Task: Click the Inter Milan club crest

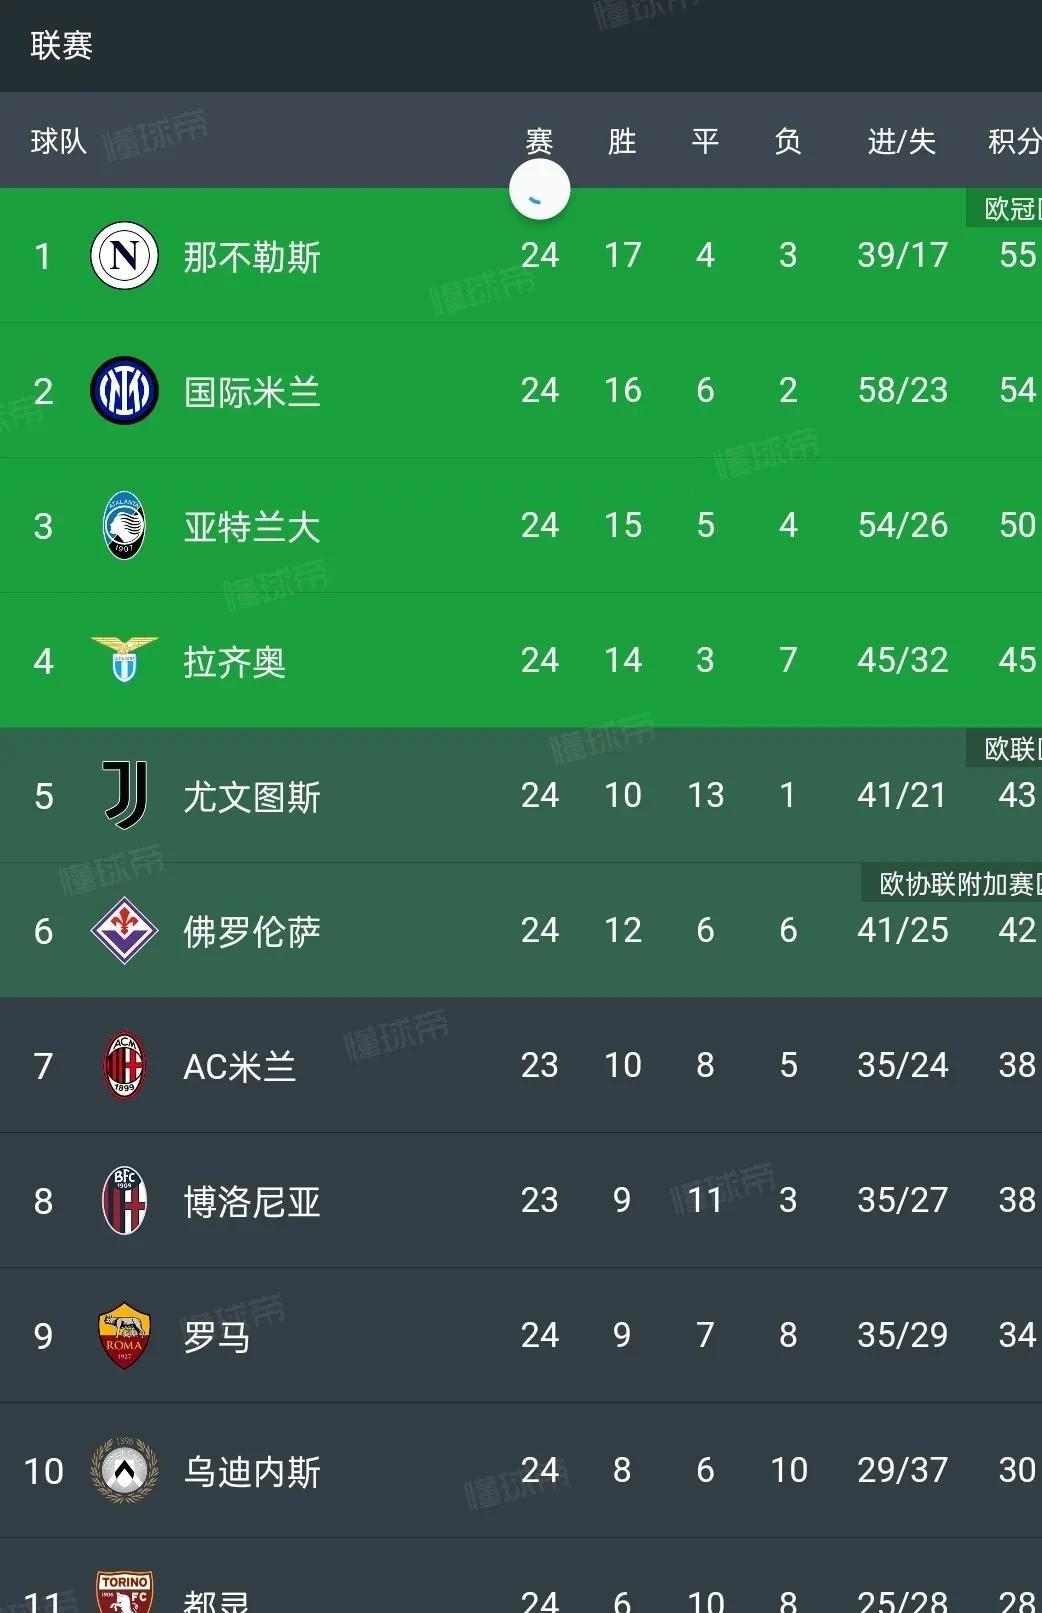Action: click(124, 391)
